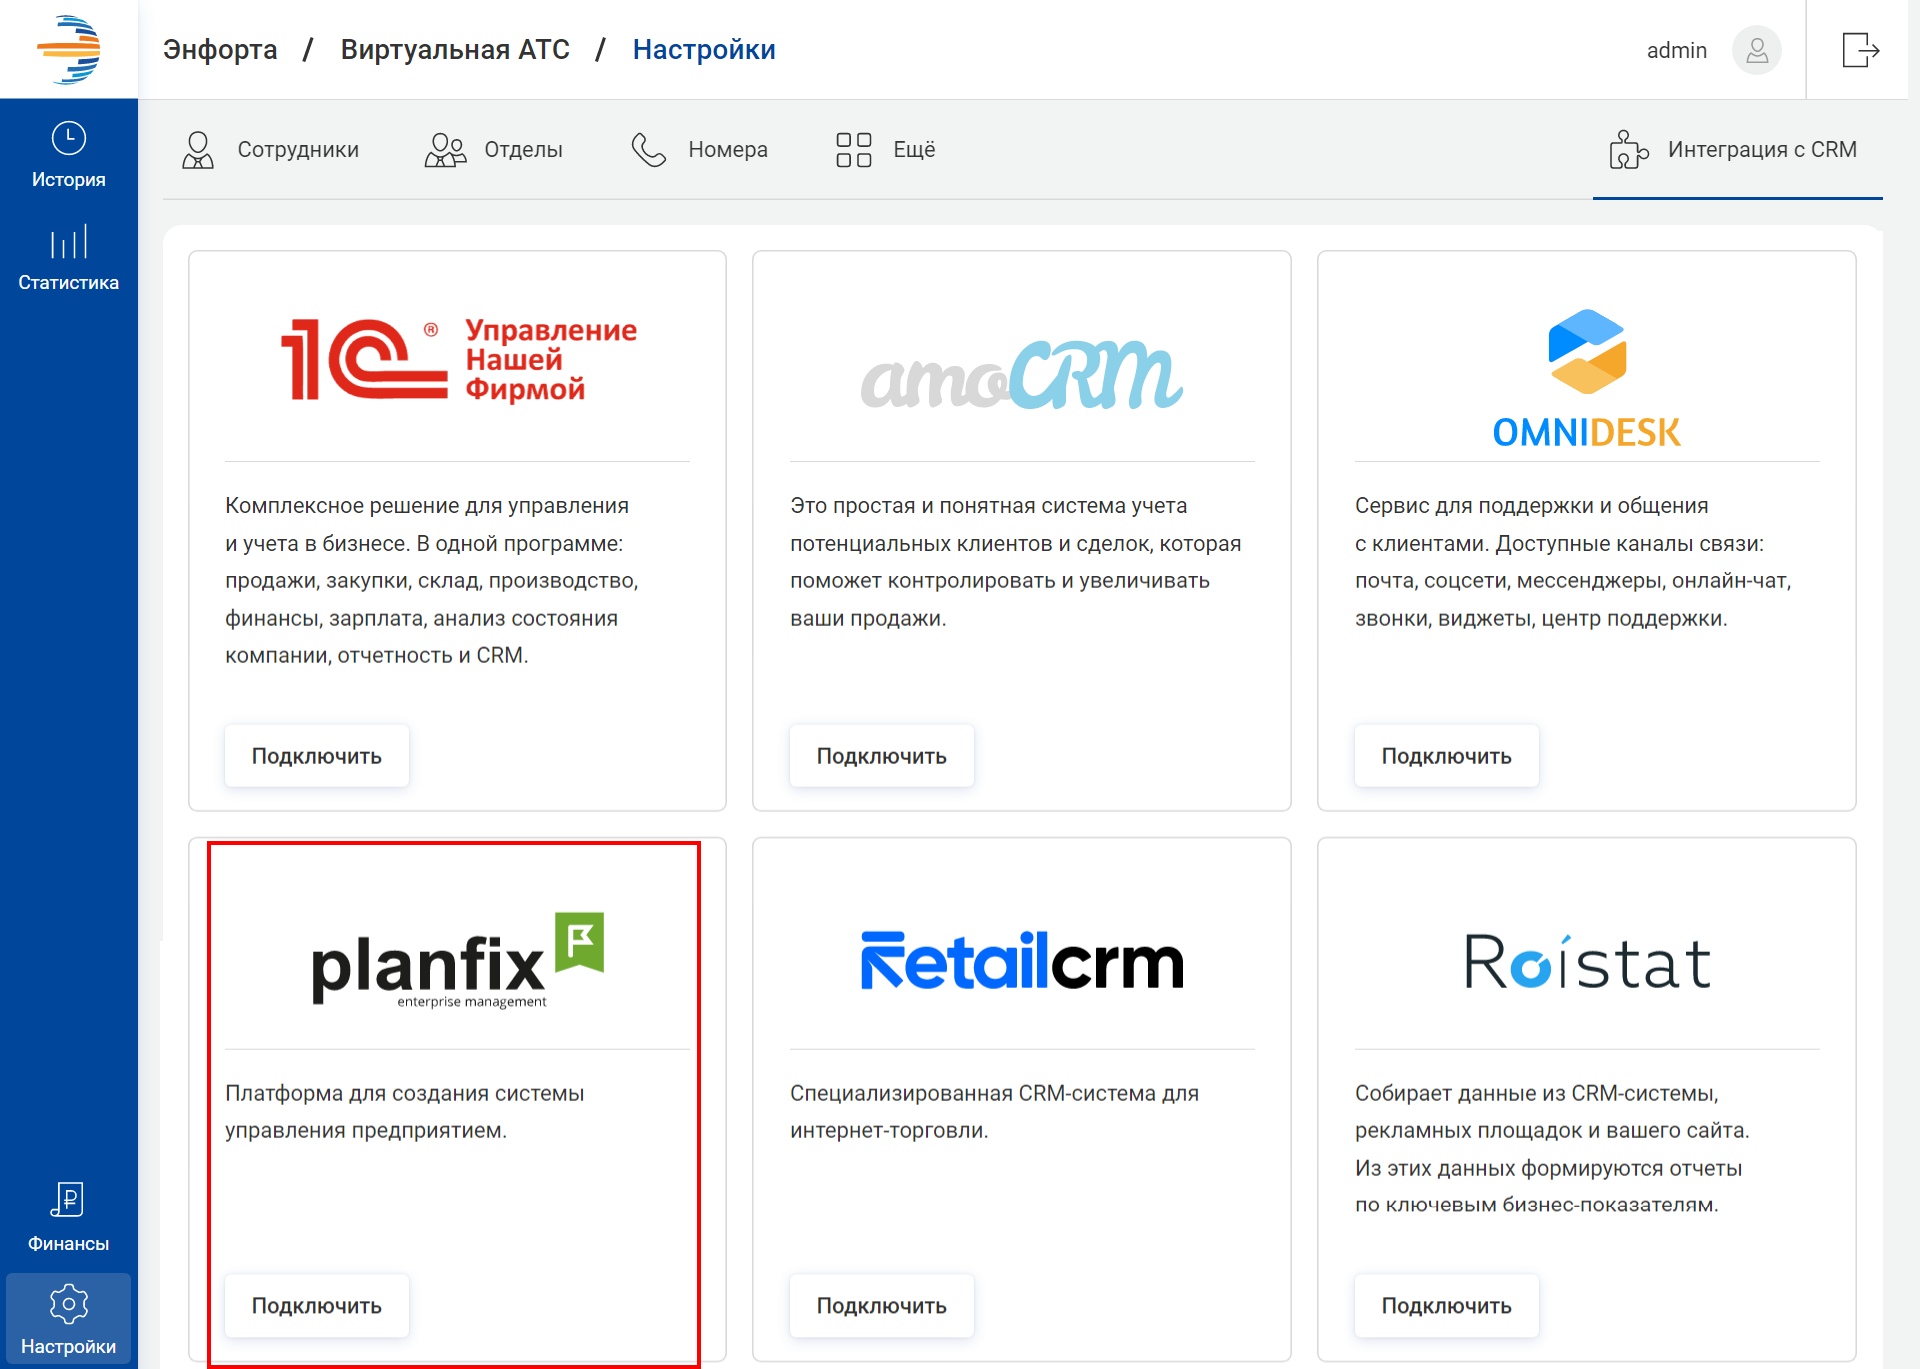Open the Ещё menu
Image resolution: width=1920 pixels, height=1369 pixels.
click(x=886, y=150)
